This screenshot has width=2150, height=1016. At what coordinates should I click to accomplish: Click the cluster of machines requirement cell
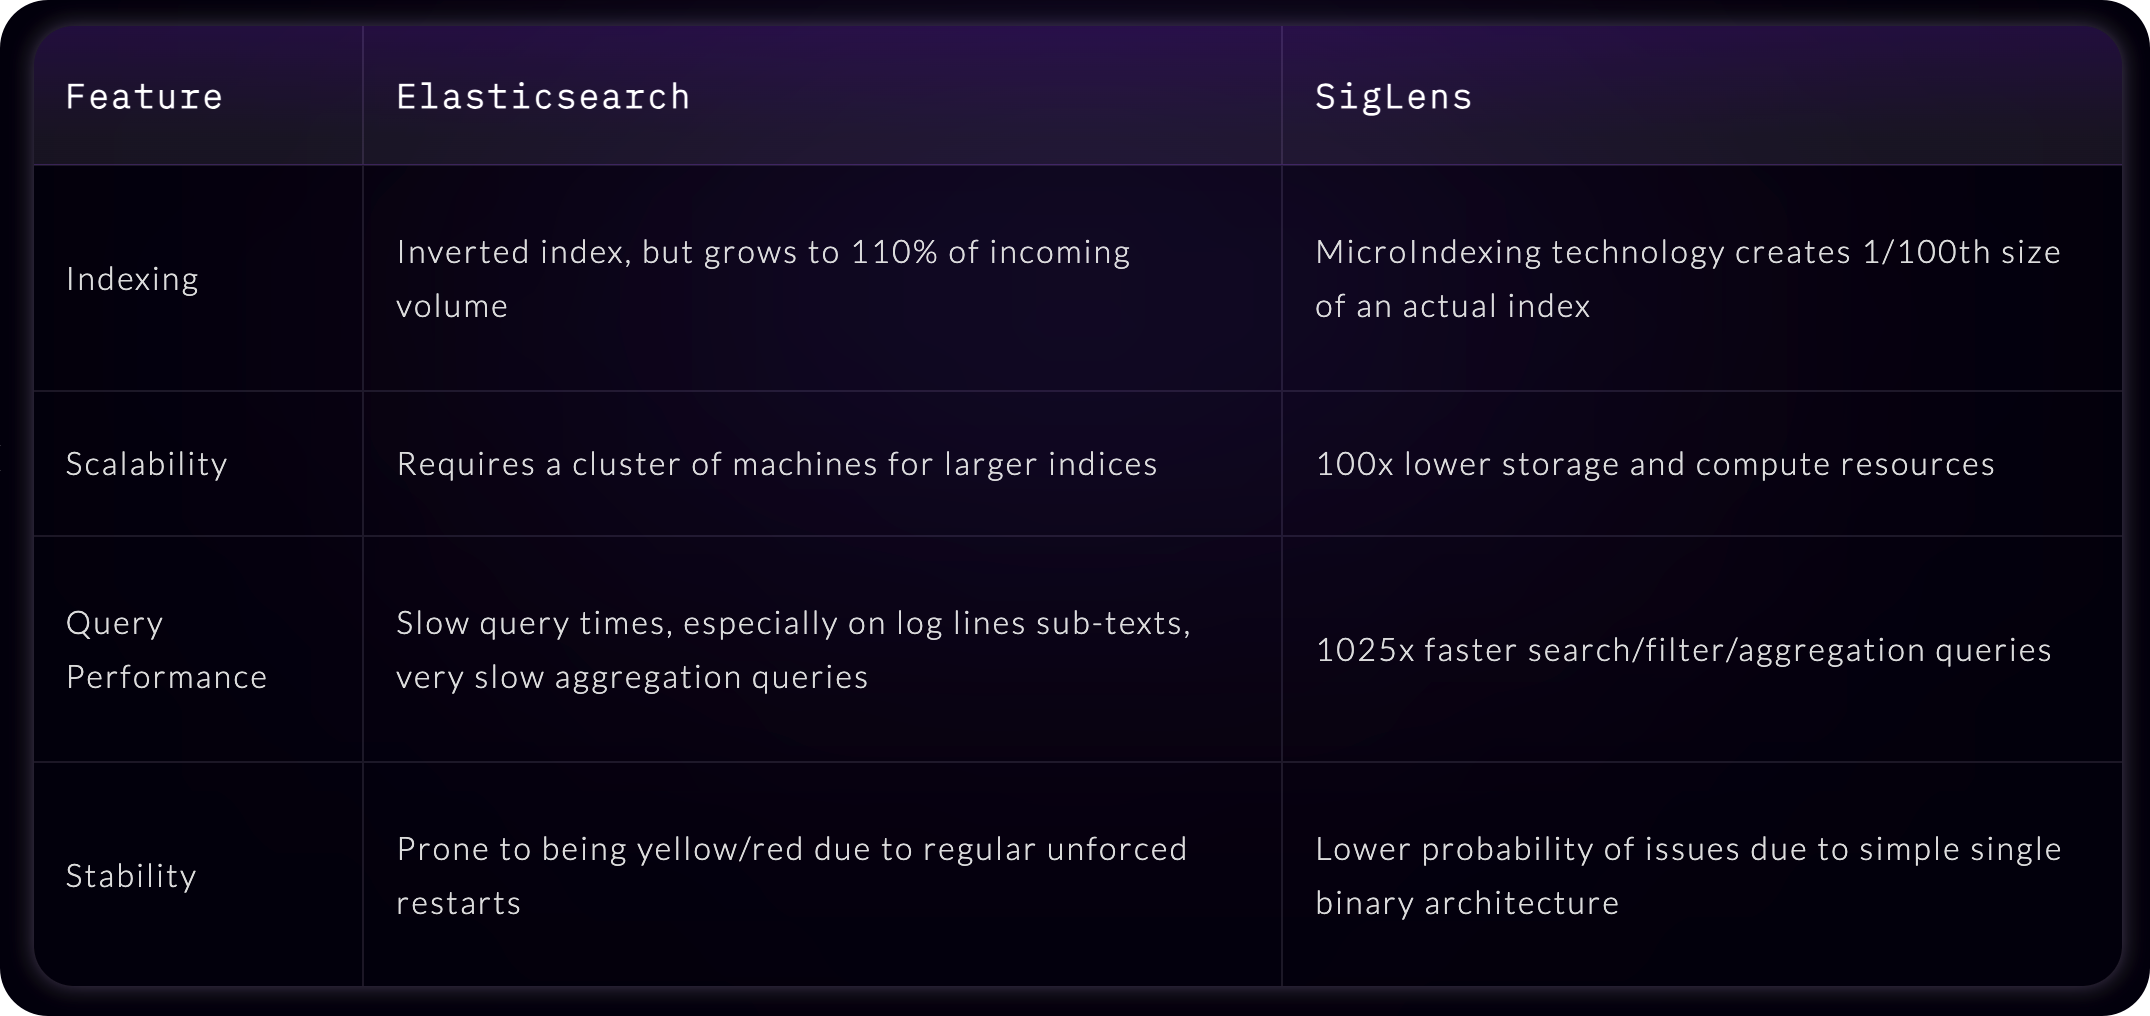776,464
